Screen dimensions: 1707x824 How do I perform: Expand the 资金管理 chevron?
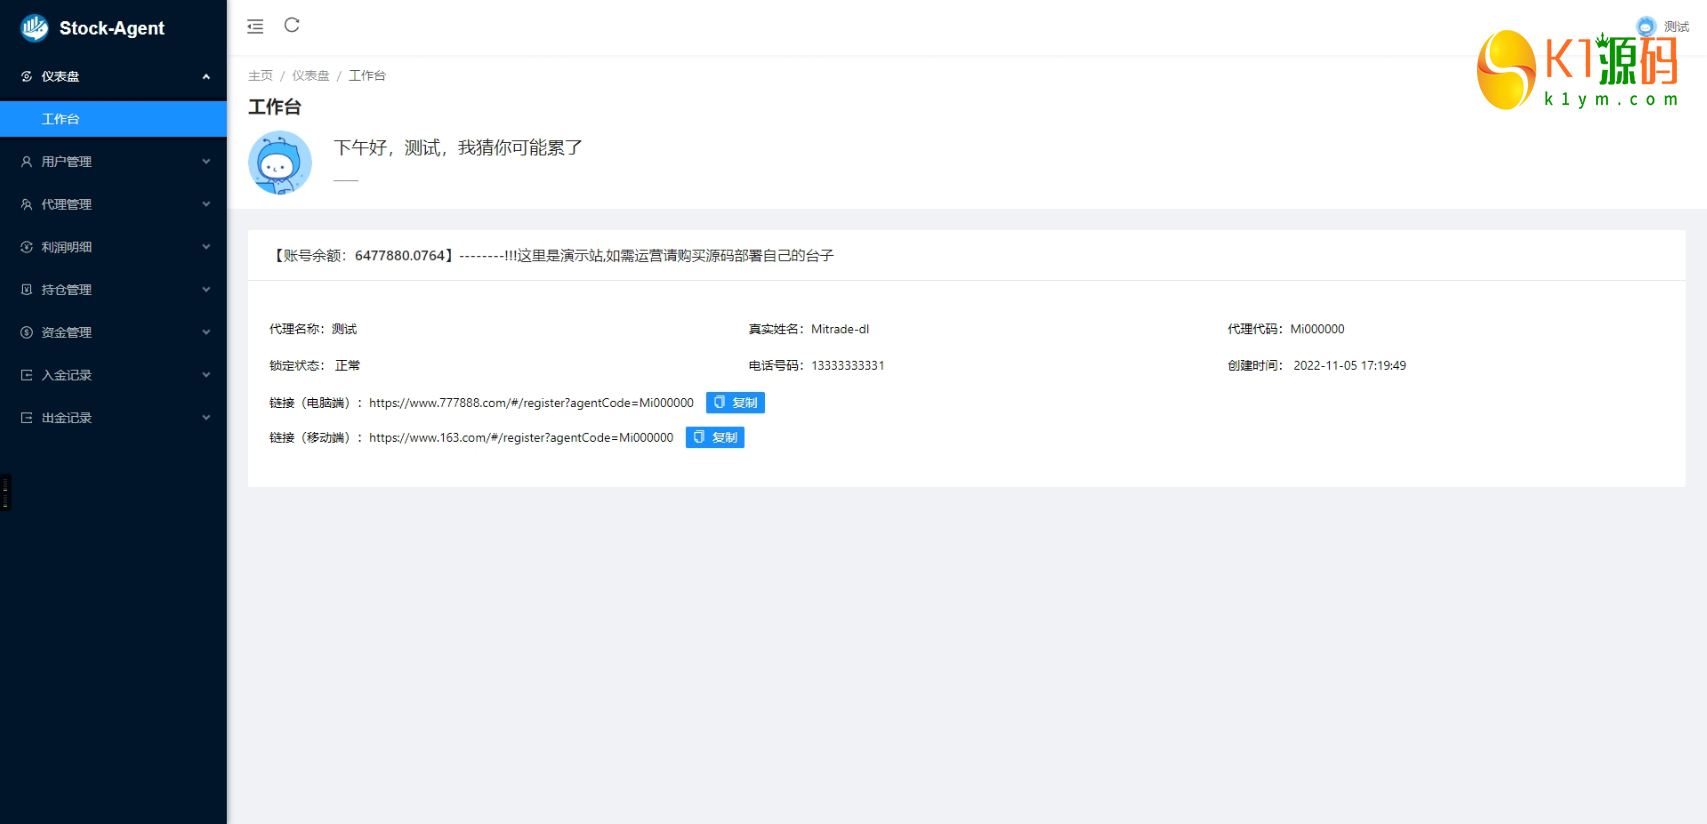(x=206, y=332)
